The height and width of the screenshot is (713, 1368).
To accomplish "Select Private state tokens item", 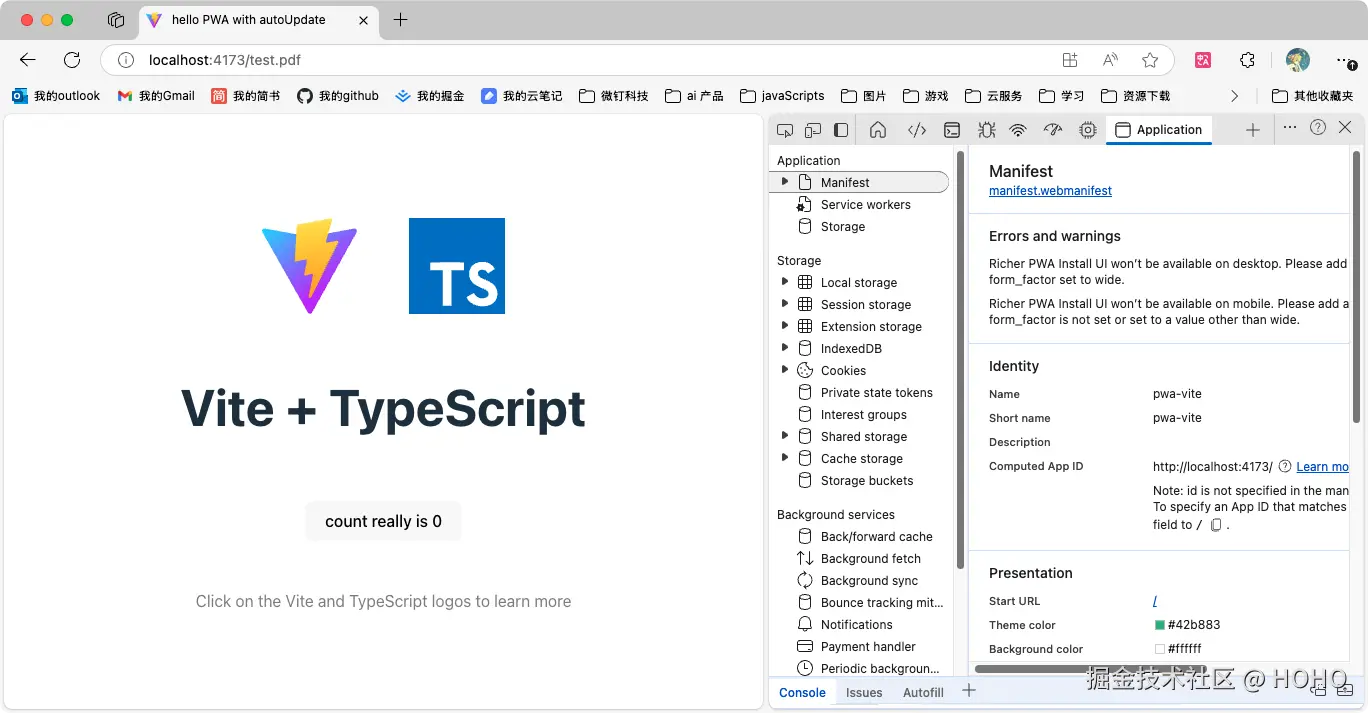I will 877,392.
